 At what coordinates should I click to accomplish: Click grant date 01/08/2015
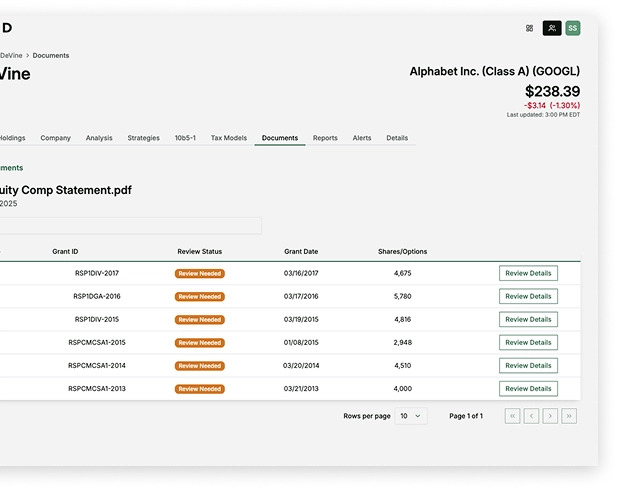point(301,343)
